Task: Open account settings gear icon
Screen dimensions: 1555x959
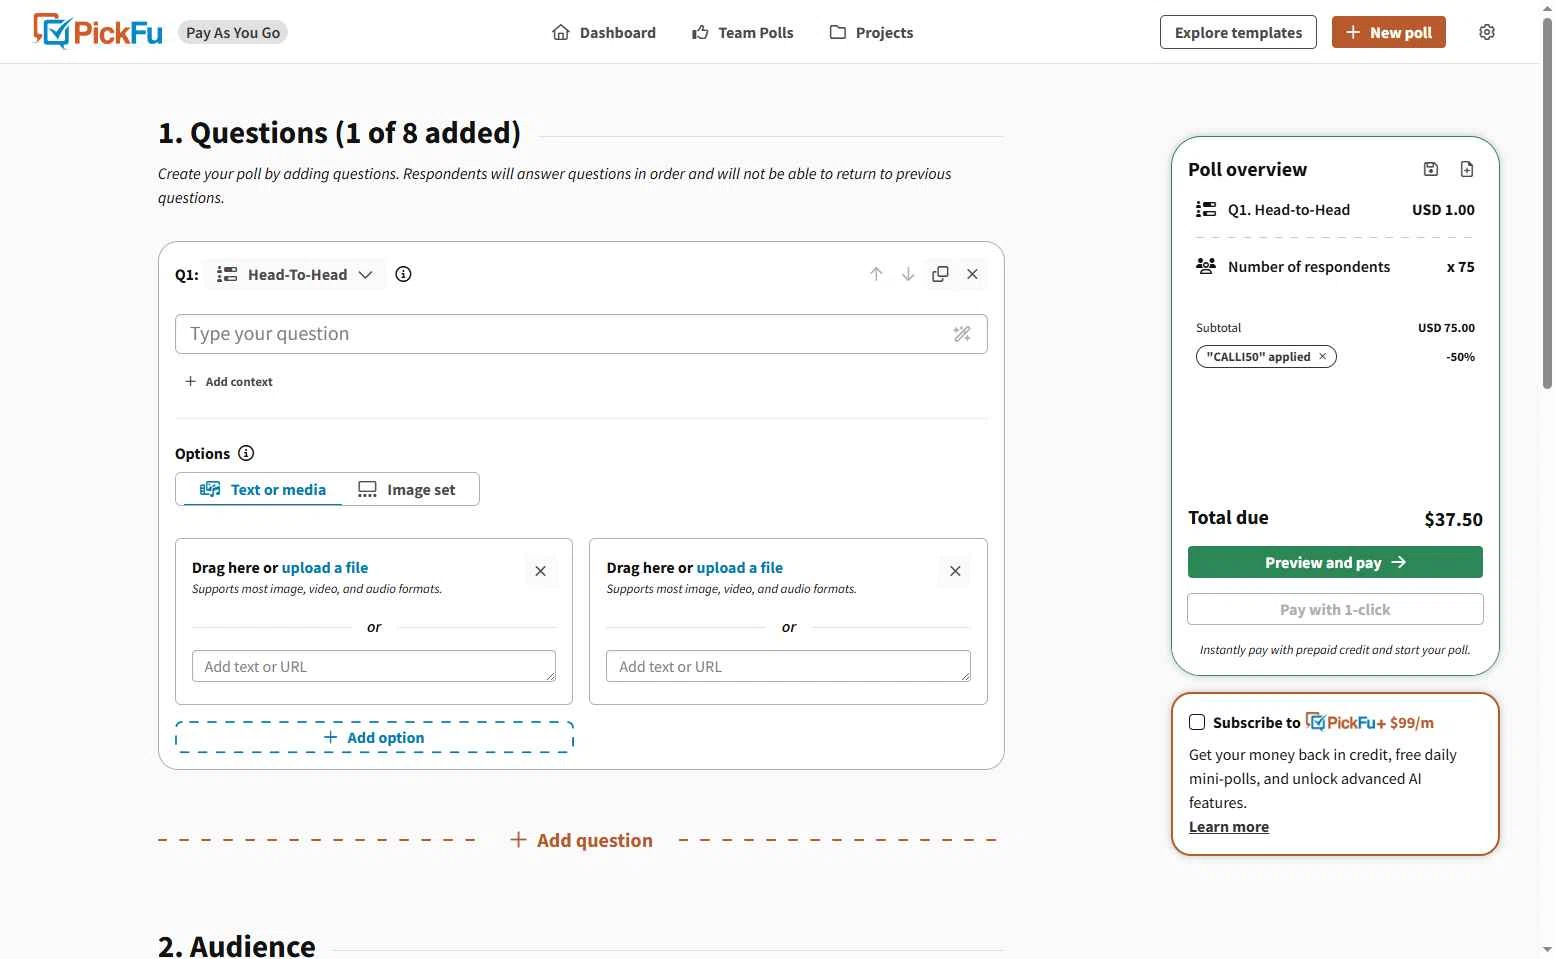Action: pyautogui.click(x=1487, y=32)
